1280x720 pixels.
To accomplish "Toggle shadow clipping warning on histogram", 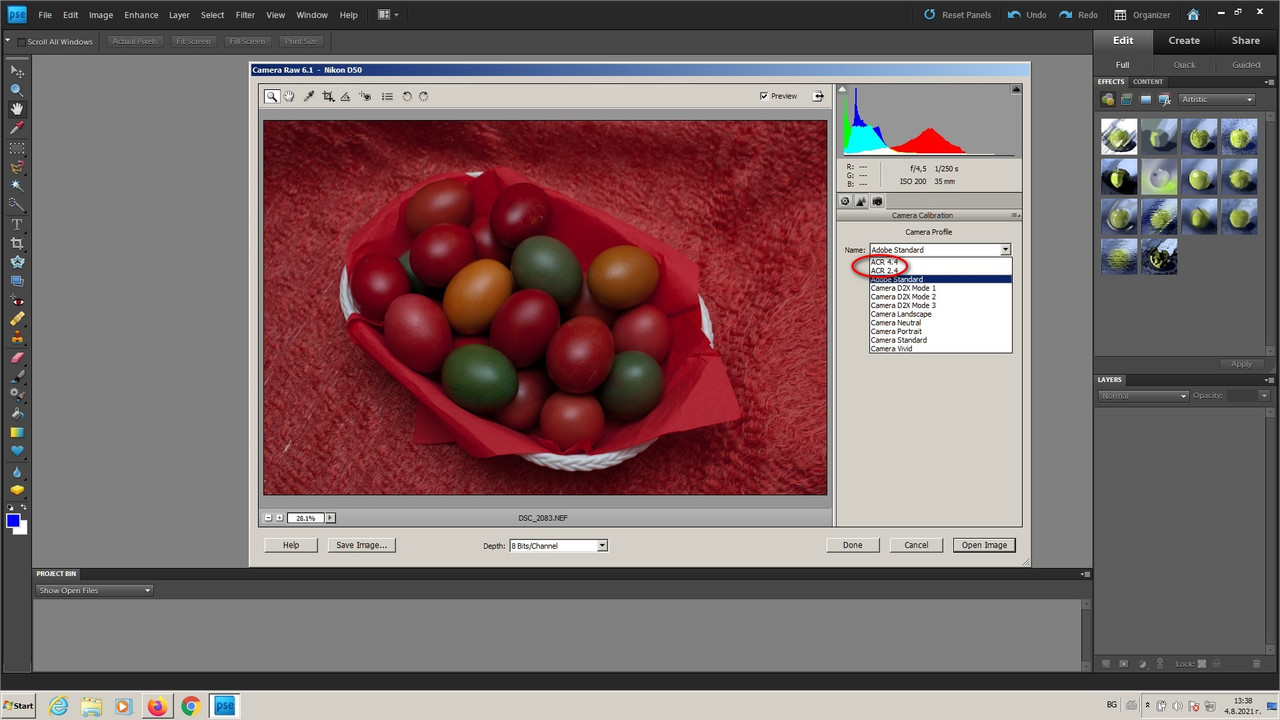I will coord(842,90).
